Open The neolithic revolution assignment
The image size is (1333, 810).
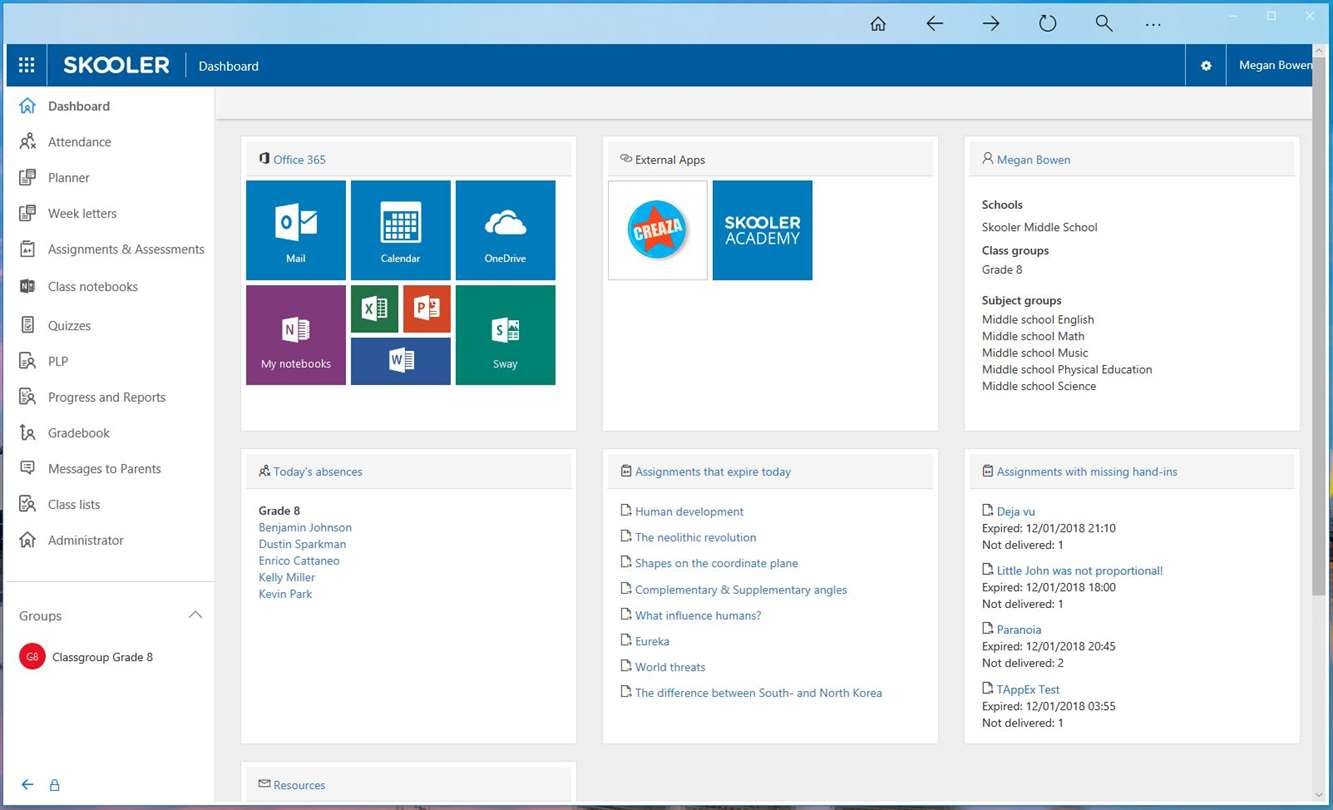pos(695,538)
